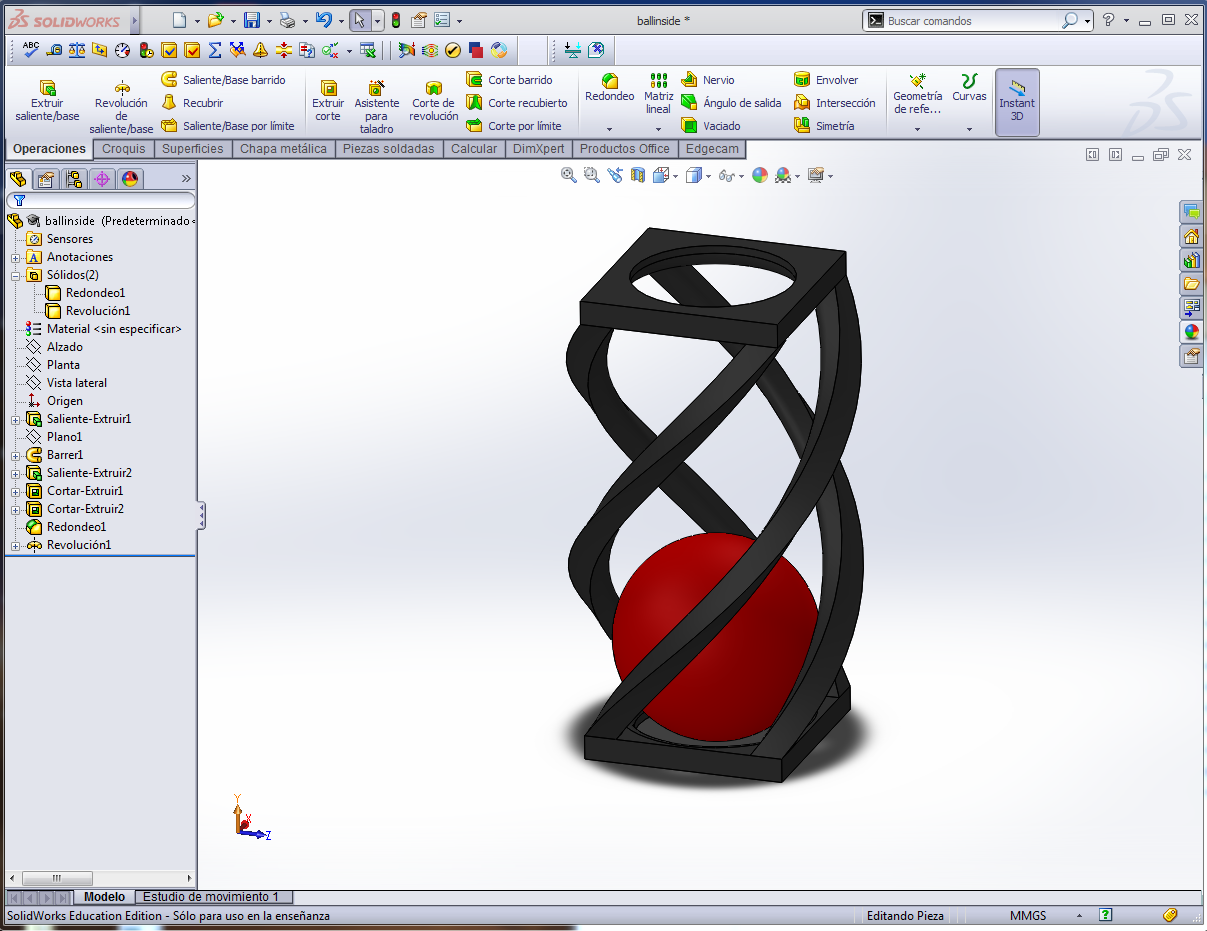1207x931 pixels.
Task: Open Estudio de movimiento 1 tab
Action: pyautogui.click(x=211, y=897)
